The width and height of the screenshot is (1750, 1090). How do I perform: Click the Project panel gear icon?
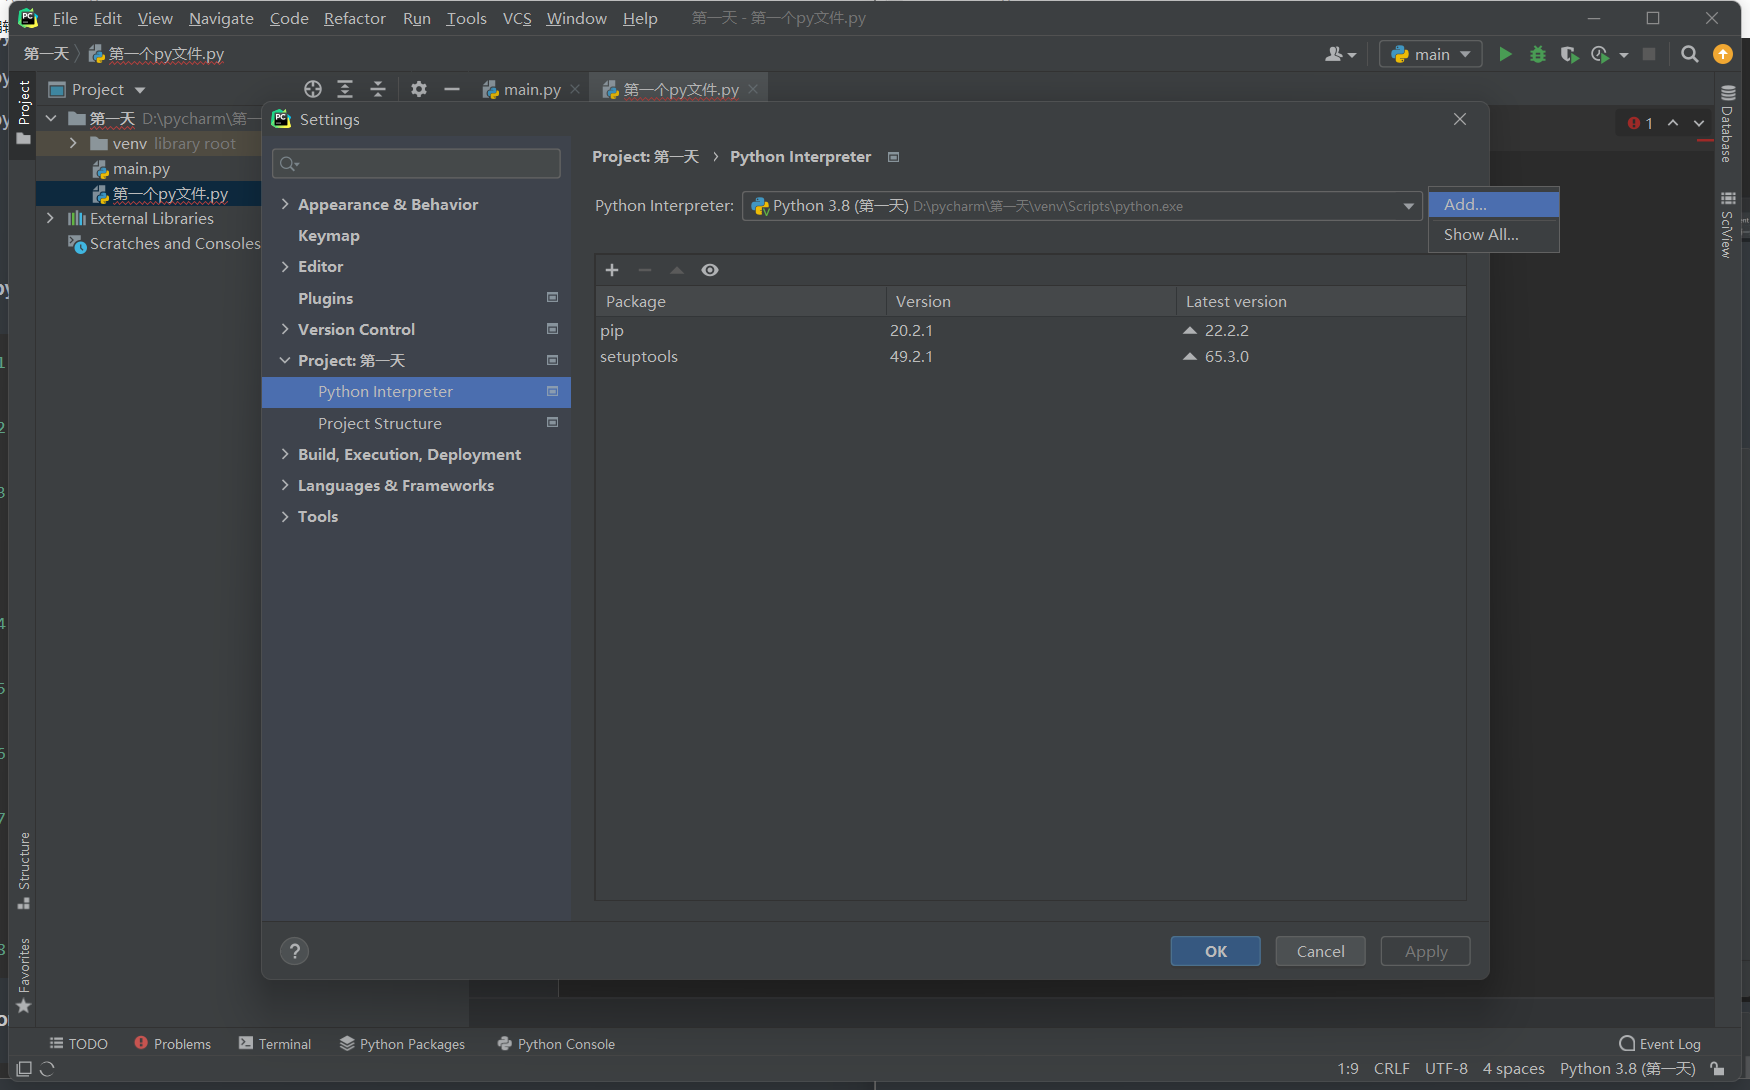tap(418, 89)
